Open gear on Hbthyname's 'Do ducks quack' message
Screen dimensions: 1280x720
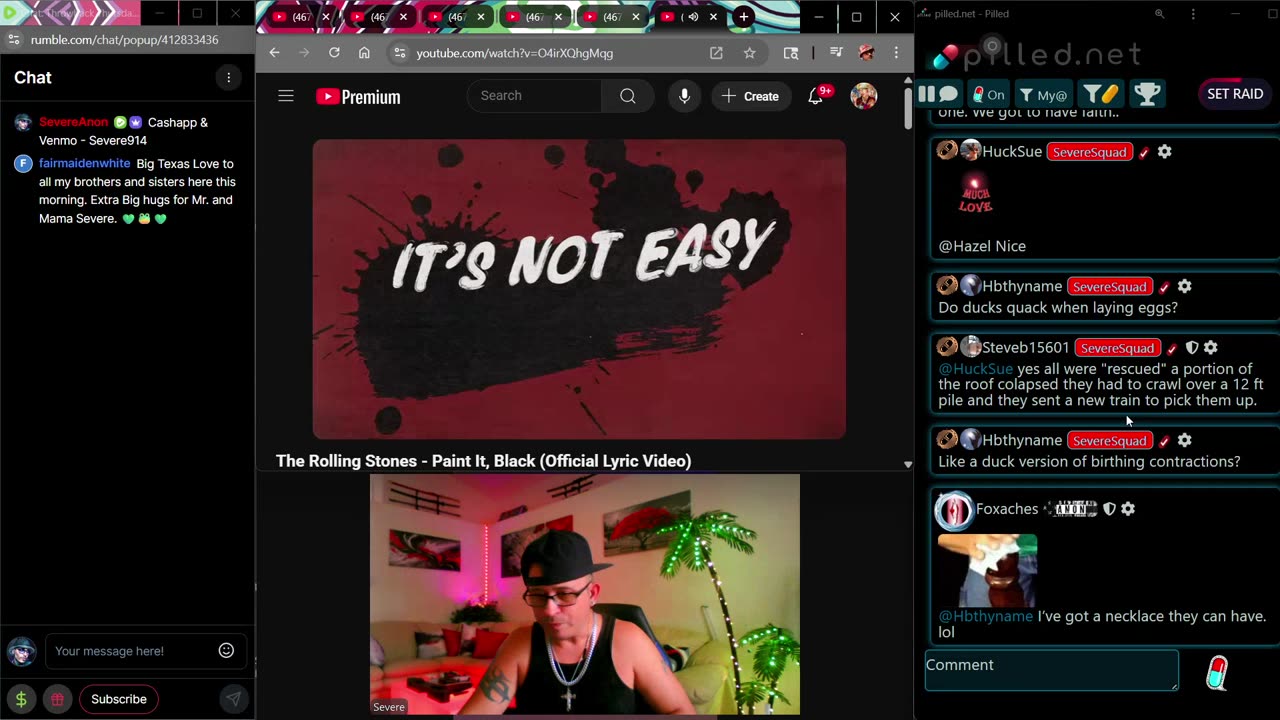1184,286
